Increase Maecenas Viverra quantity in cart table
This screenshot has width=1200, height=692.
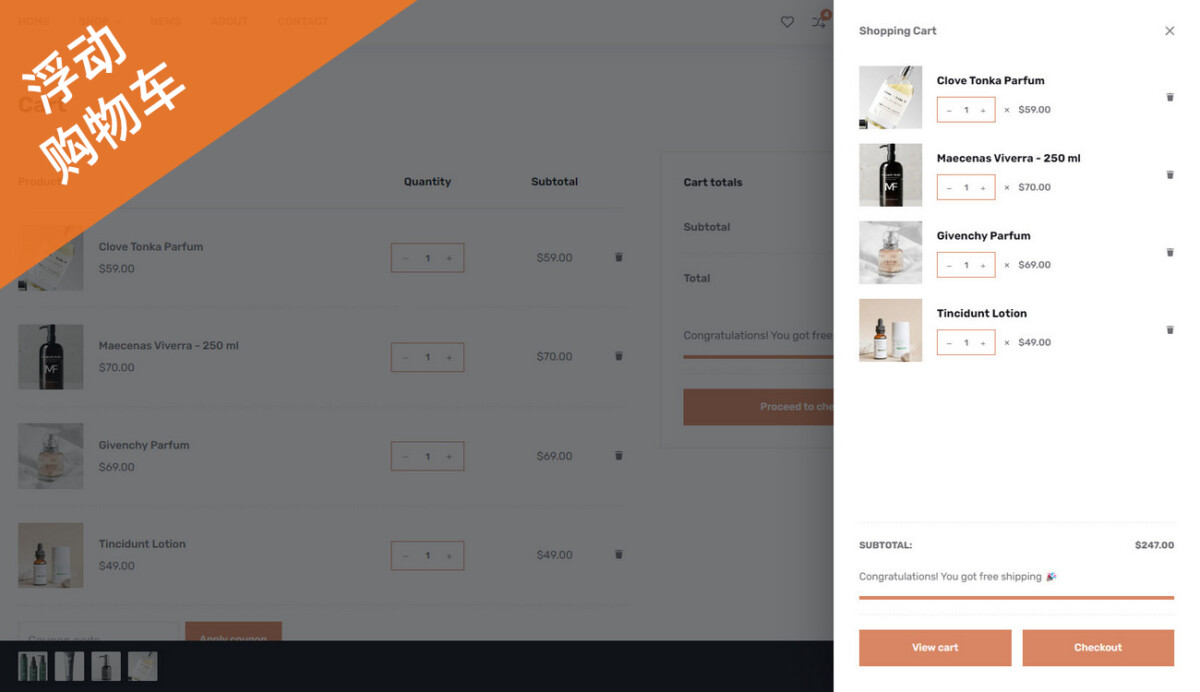[449, 357]
